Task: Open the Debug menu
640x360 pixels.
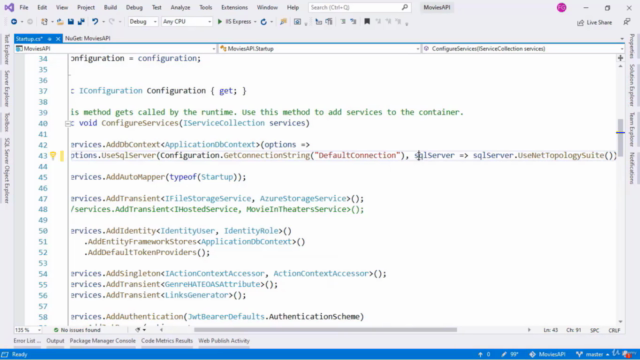Action: tap(134, 7)
